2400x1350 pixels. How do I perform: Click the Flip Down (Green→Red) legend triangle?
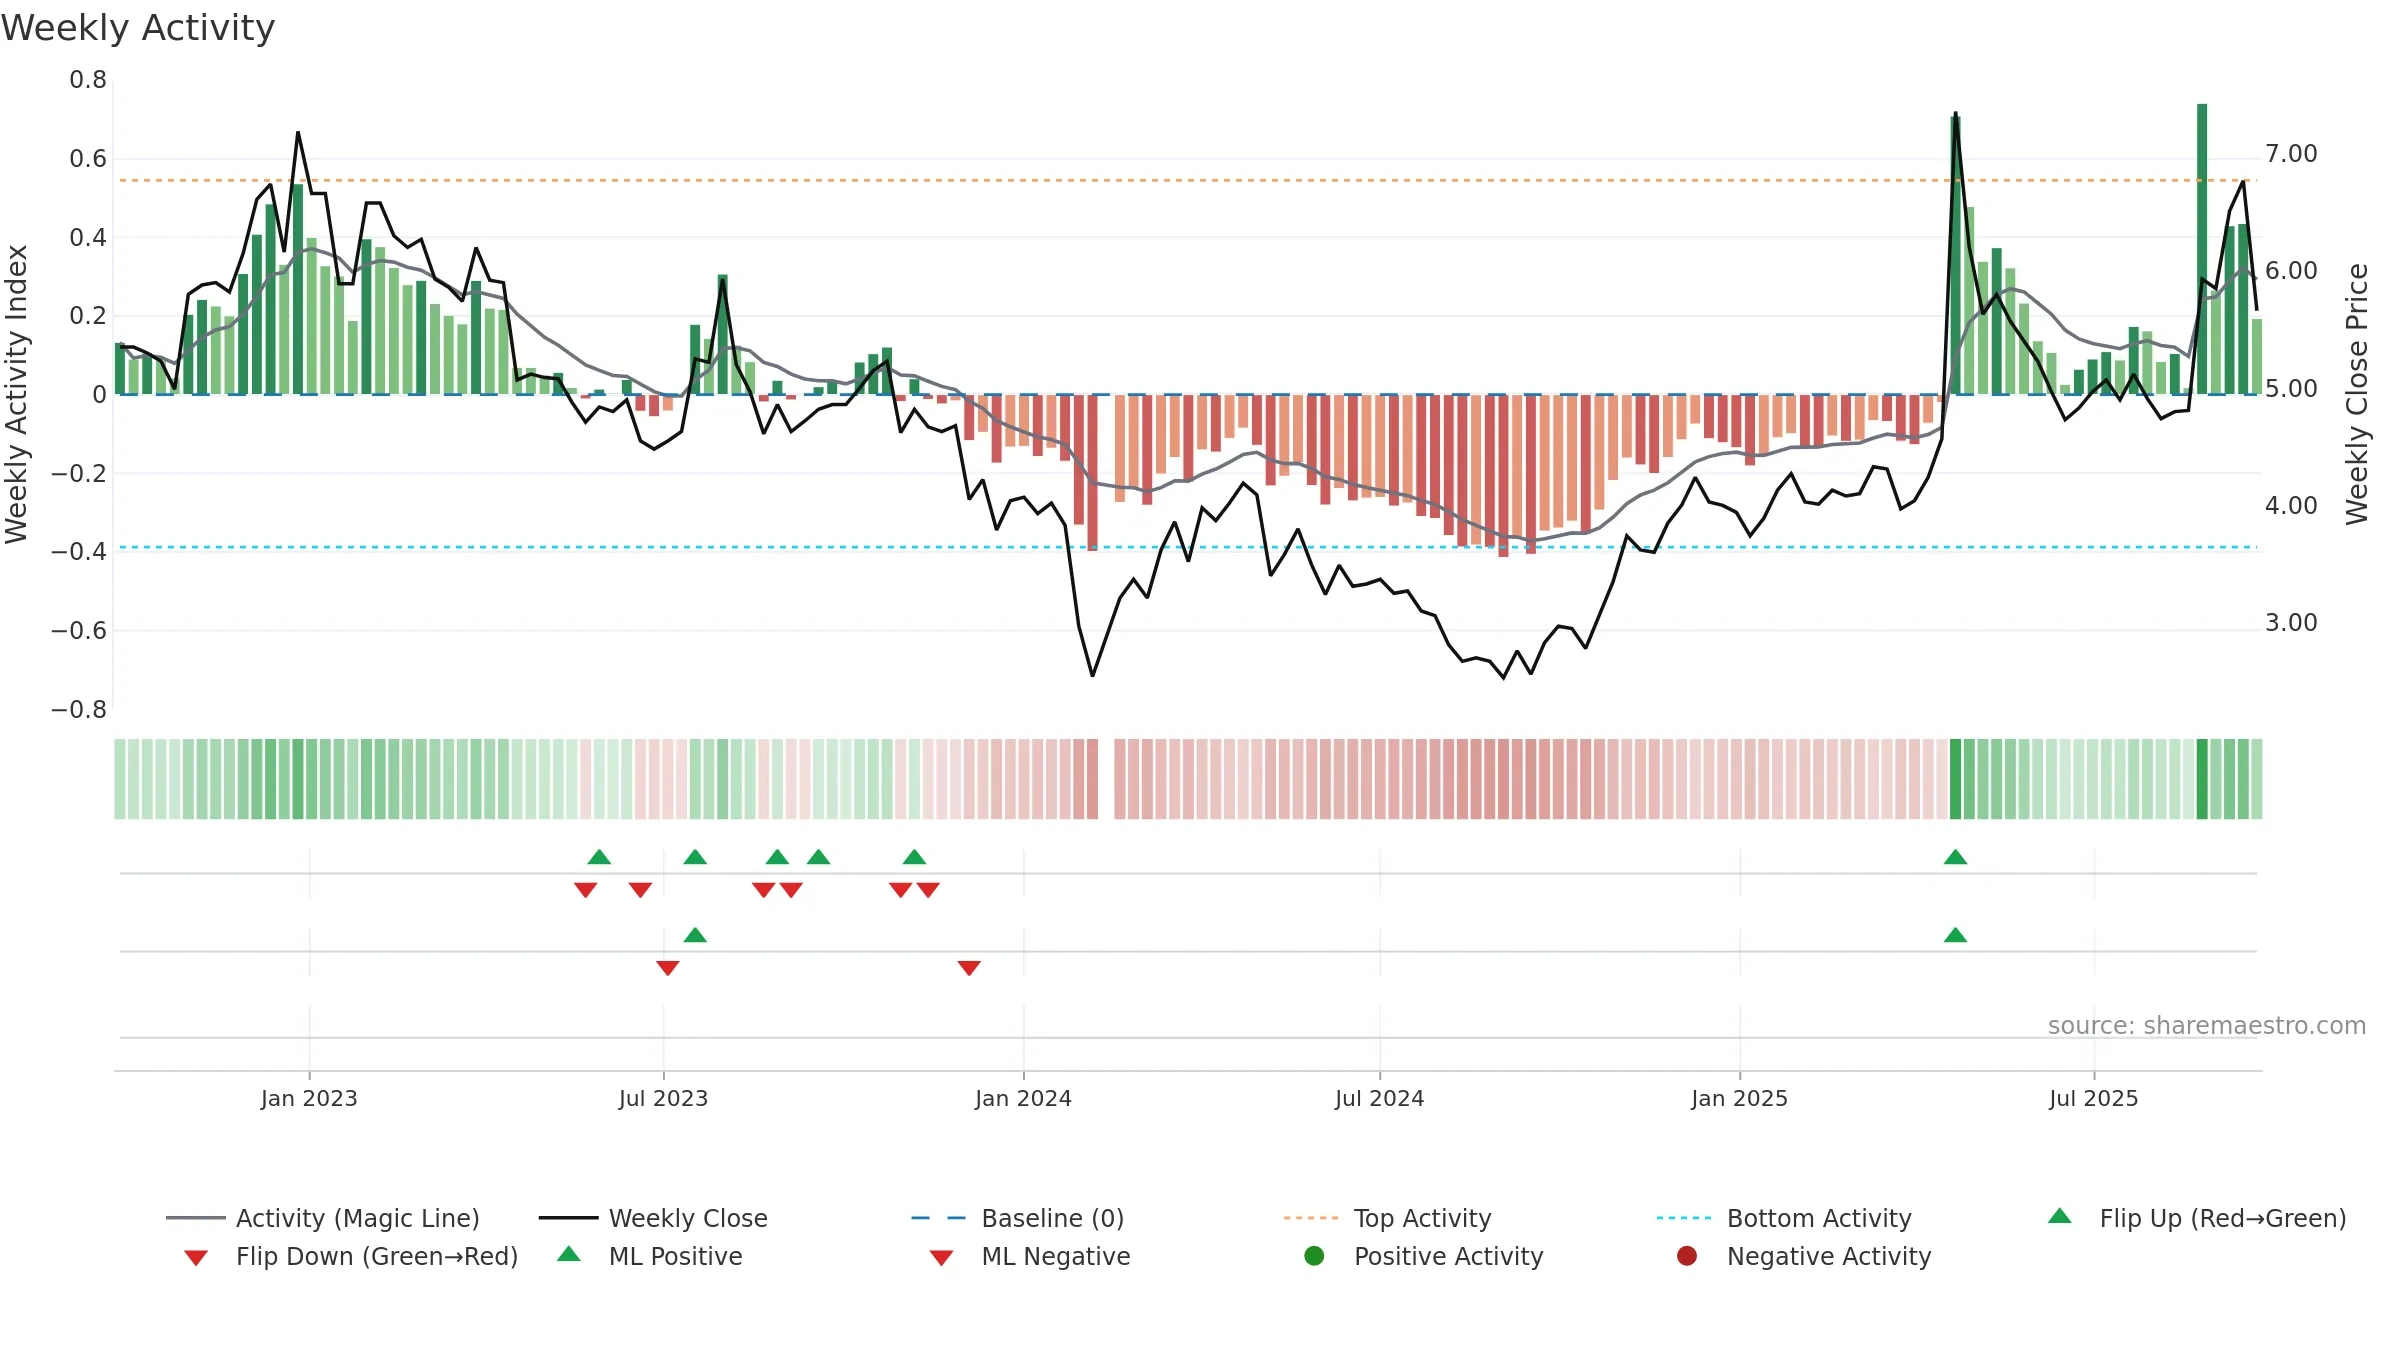coord(196,1257)
